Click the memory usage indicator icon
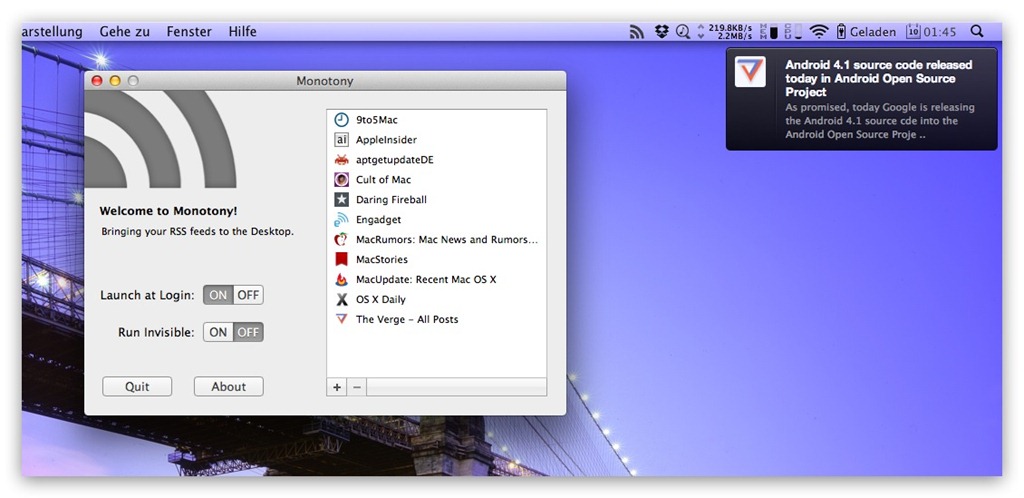1024x498 pixels. click(769, 31)
